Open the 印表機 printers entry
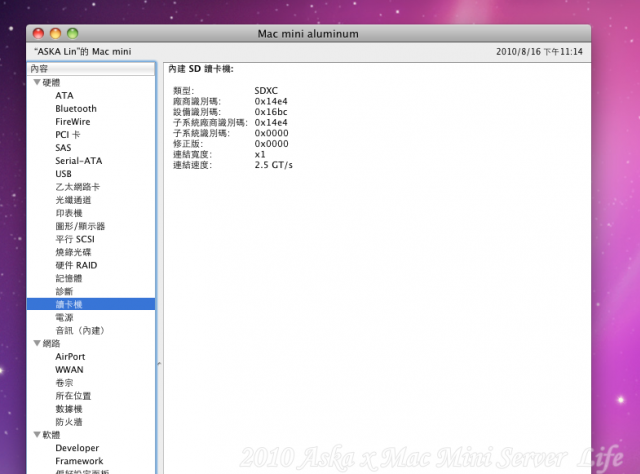The image size is (640, 474). [x=69, y=213]
